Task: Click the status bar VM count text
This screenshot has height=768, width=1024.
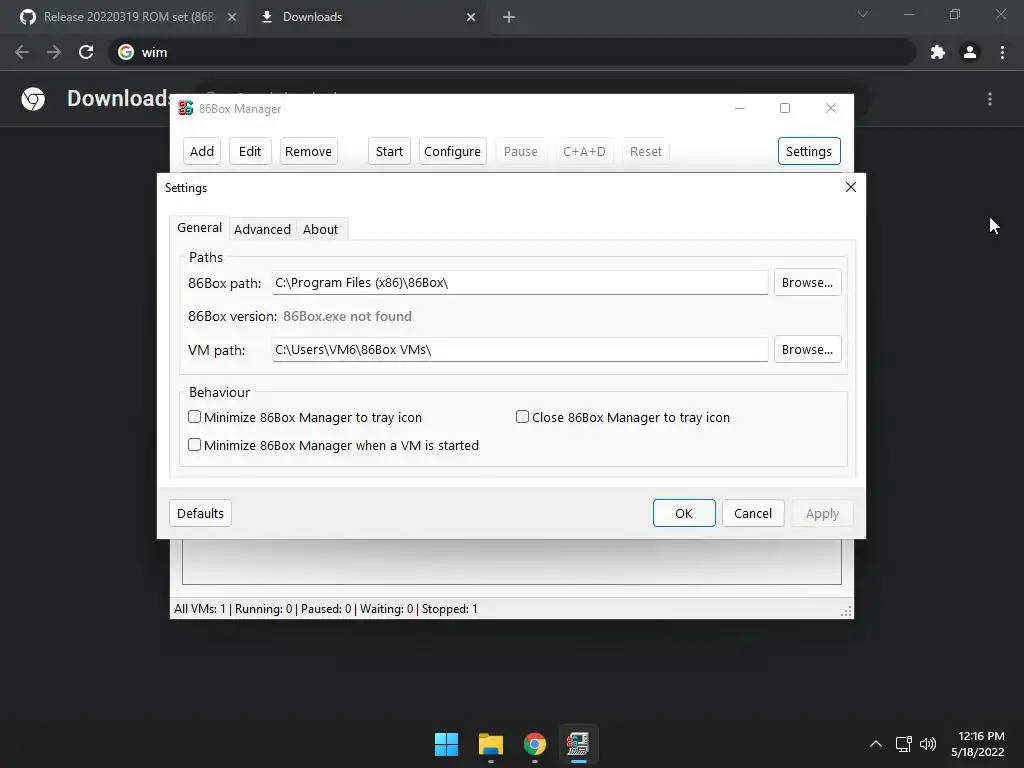Action: [x=326, y=609]
